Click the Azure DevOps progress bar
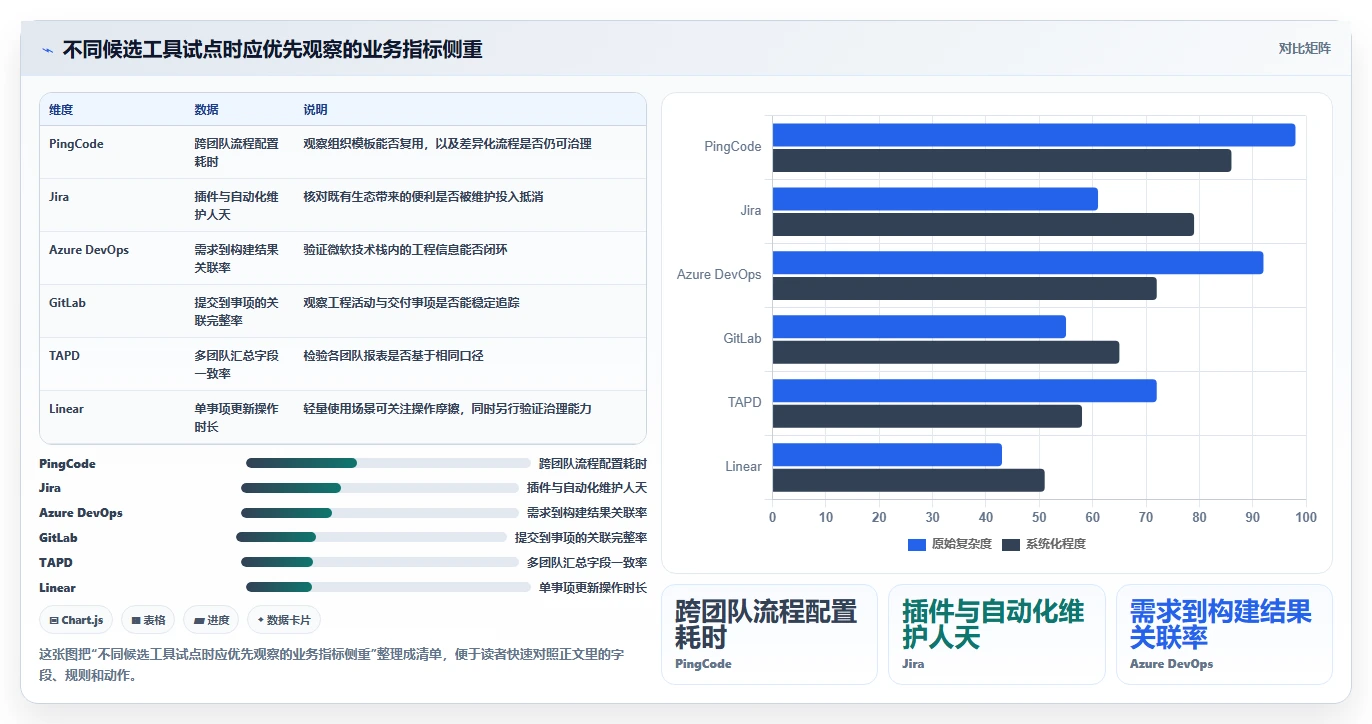Viewport: 1372px width, 724px height. coord(380,513)
